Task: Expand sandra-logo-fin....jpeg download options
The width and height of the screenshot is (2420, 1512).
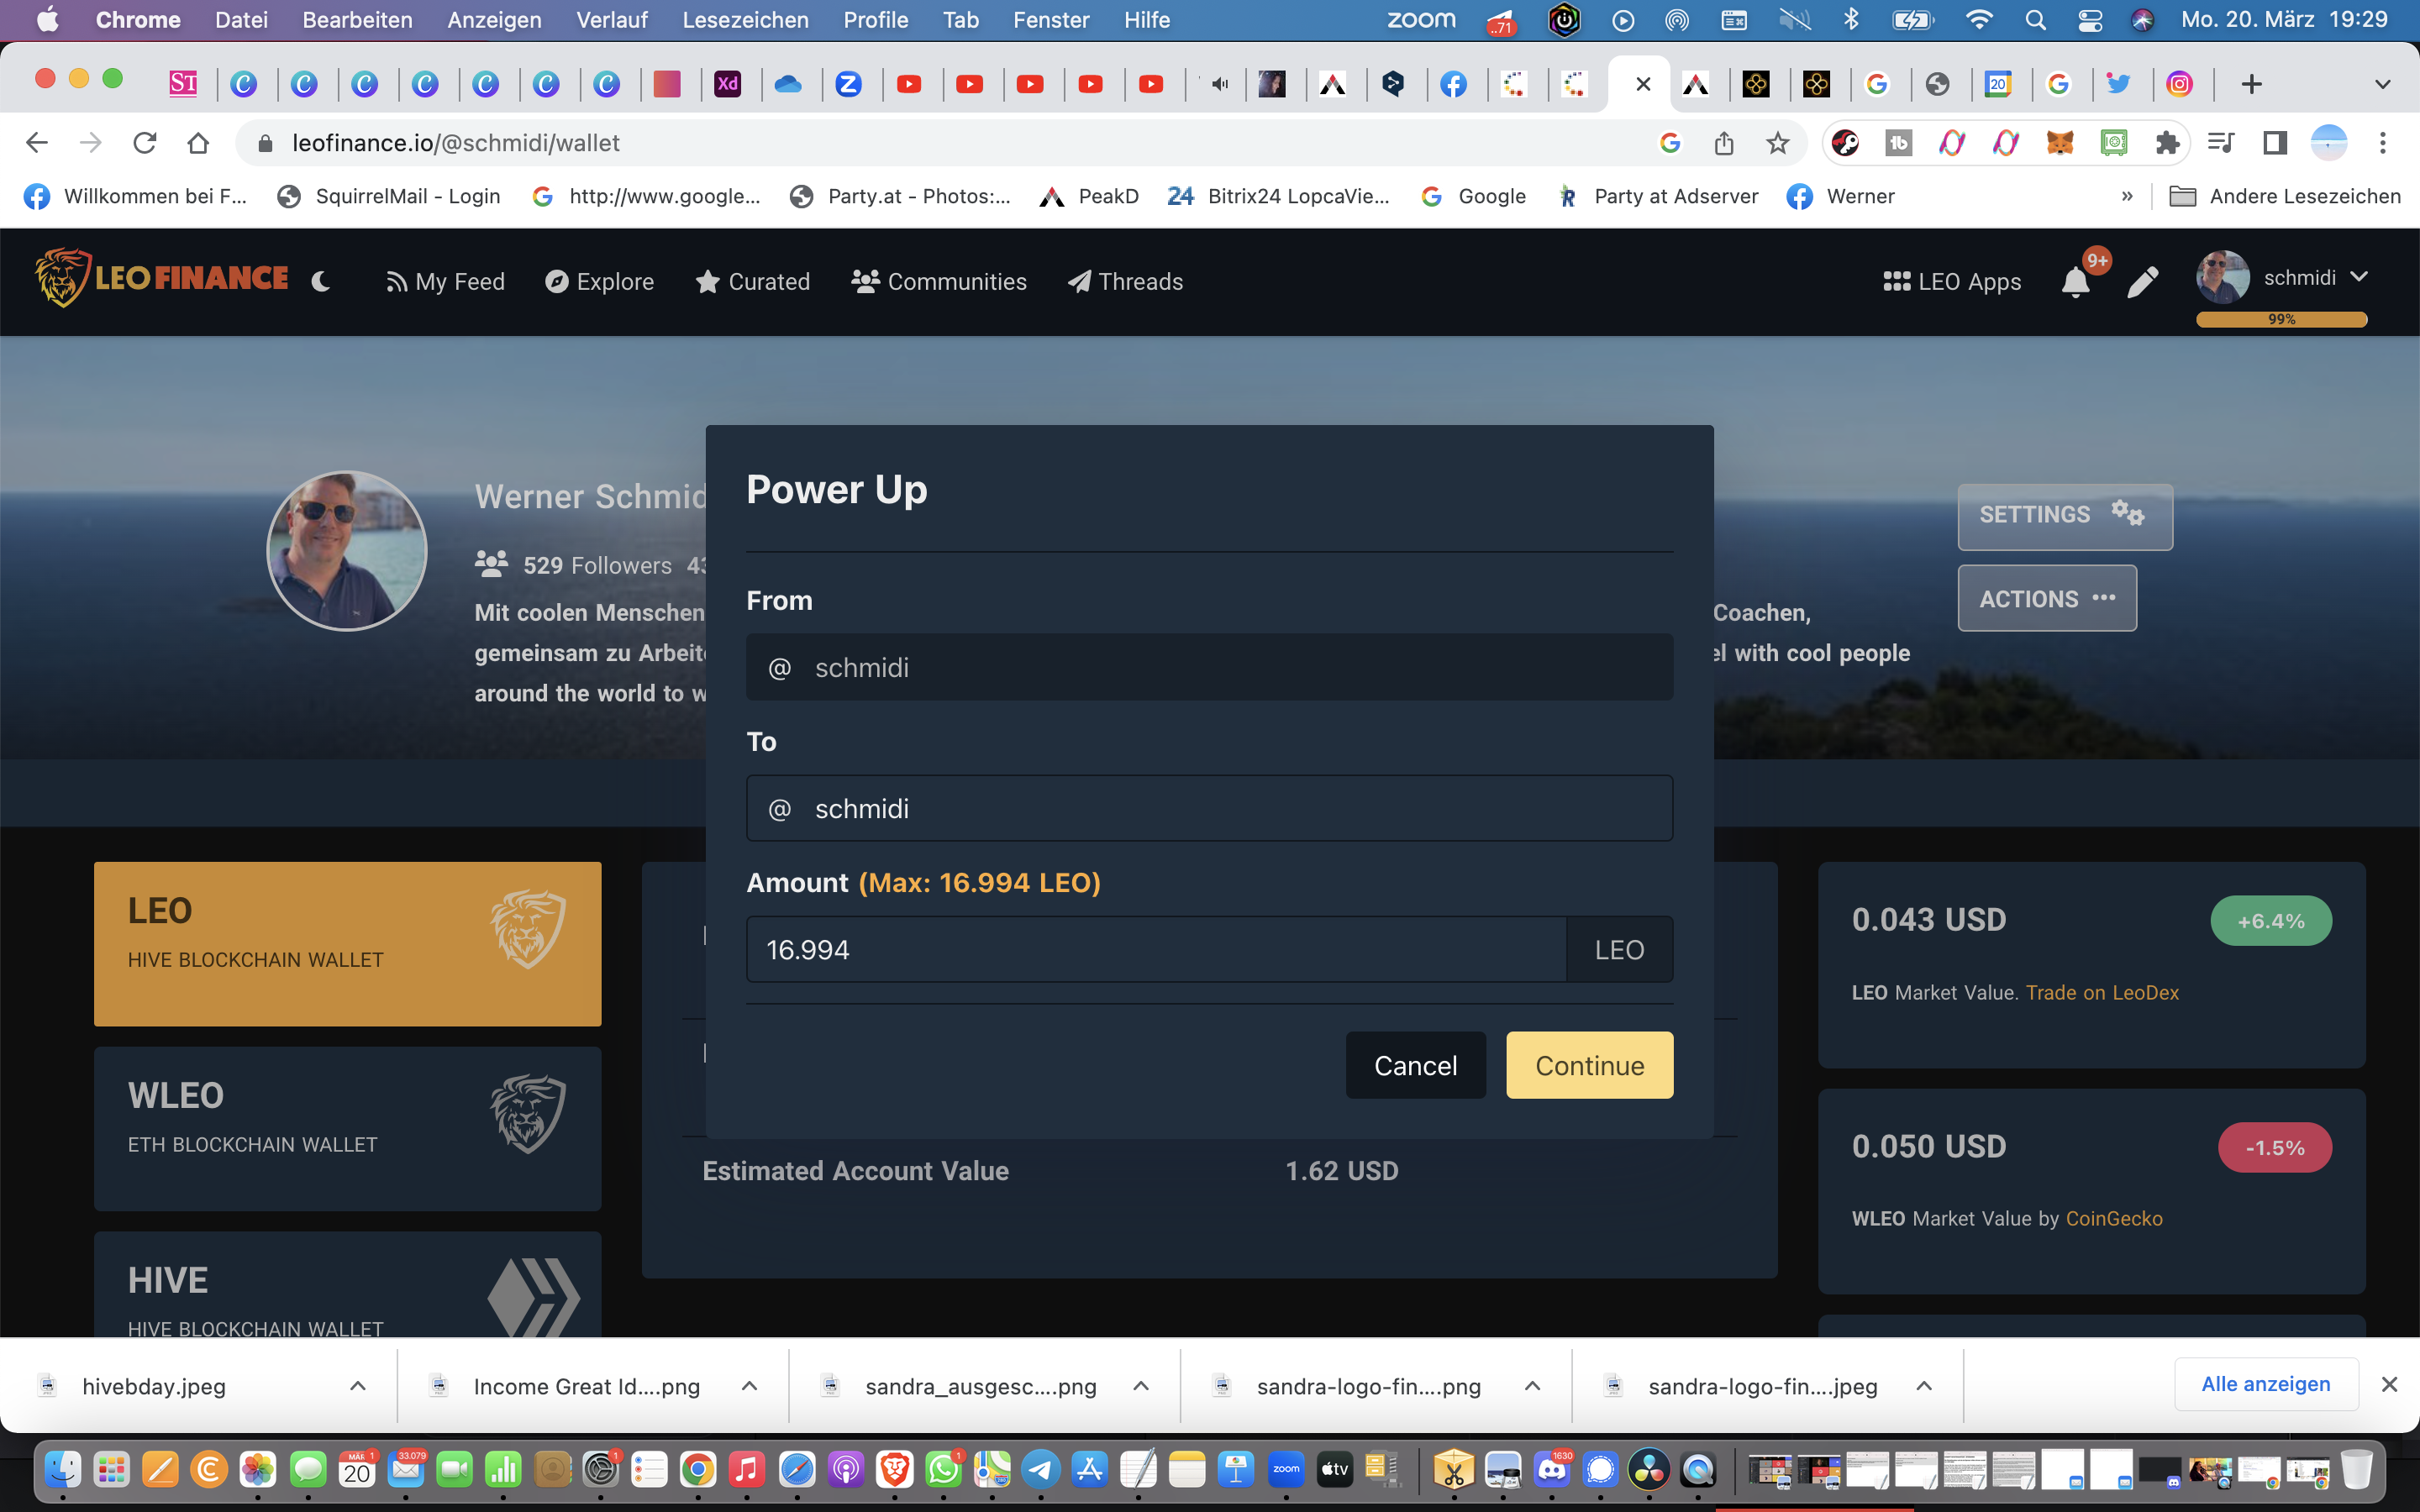Action: click(x=1923, y=1386)
